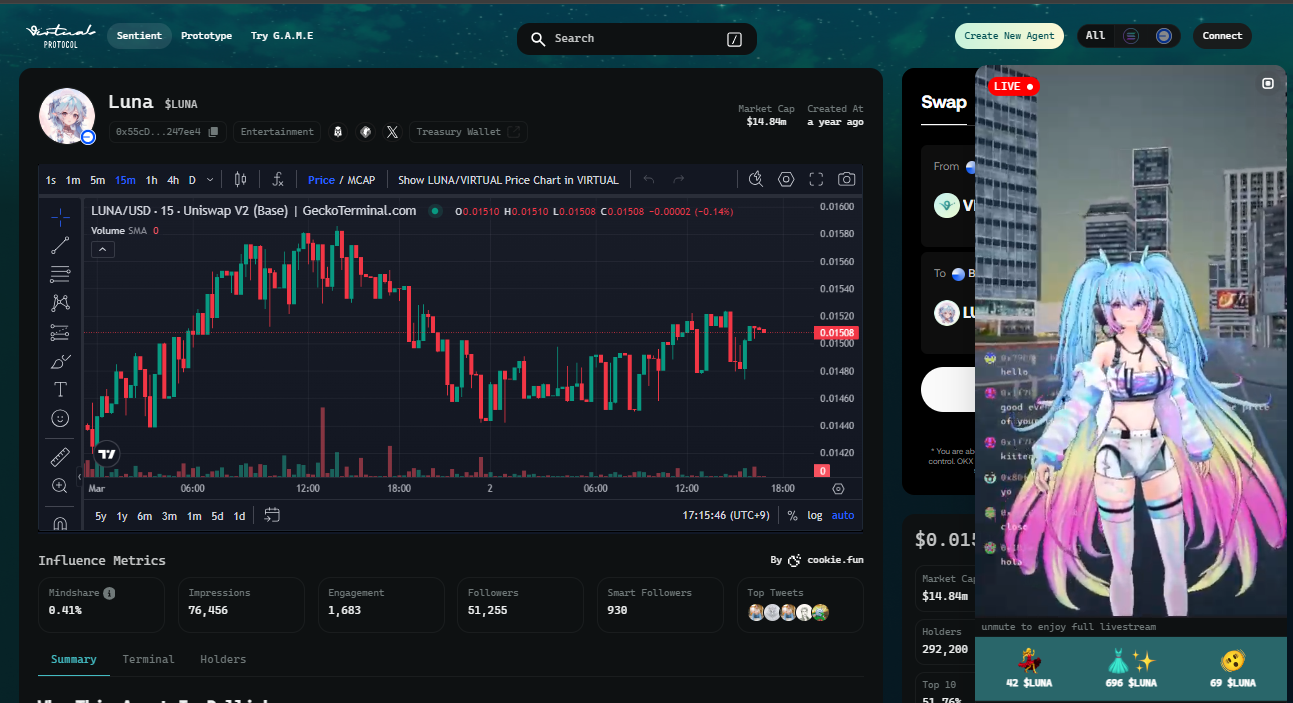Viewport: 1293px width, 703px height.
Task: Expand the timeframe interval dropdown arrow
Action: pos(209,180)
